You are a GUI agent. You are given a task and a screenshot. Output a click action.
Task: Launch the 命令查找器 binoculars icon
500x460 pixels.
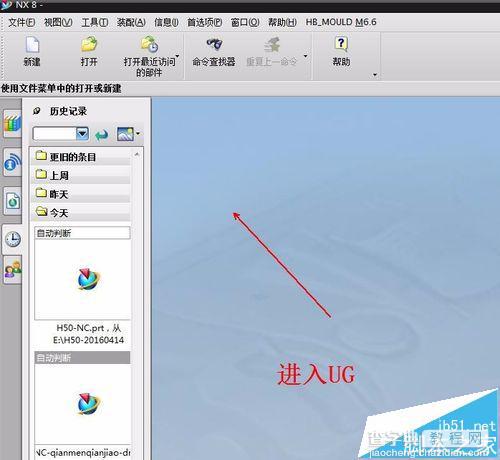click(214, 44)
